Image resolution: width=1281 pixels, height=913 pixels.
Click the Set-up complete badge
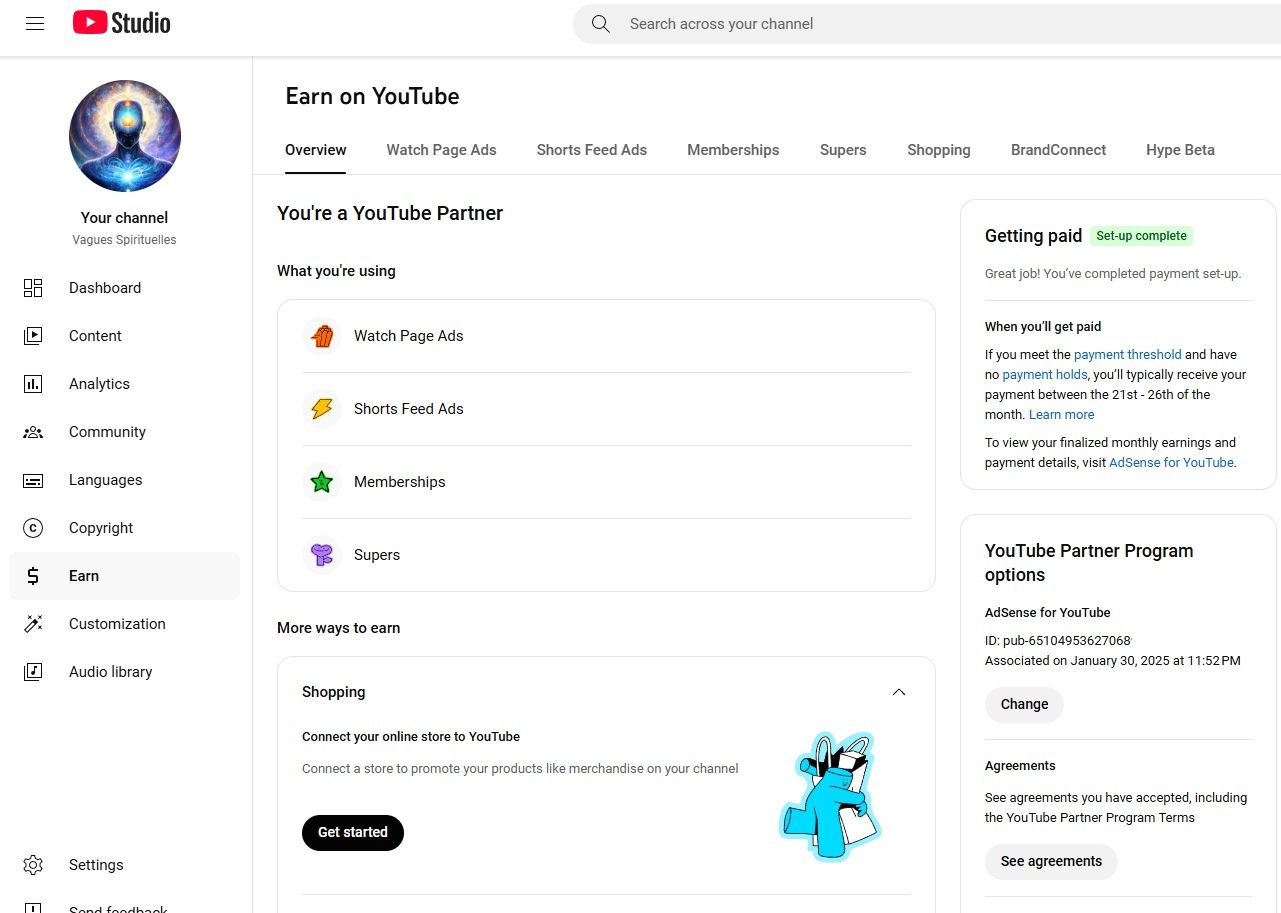tap(1142, 236)
